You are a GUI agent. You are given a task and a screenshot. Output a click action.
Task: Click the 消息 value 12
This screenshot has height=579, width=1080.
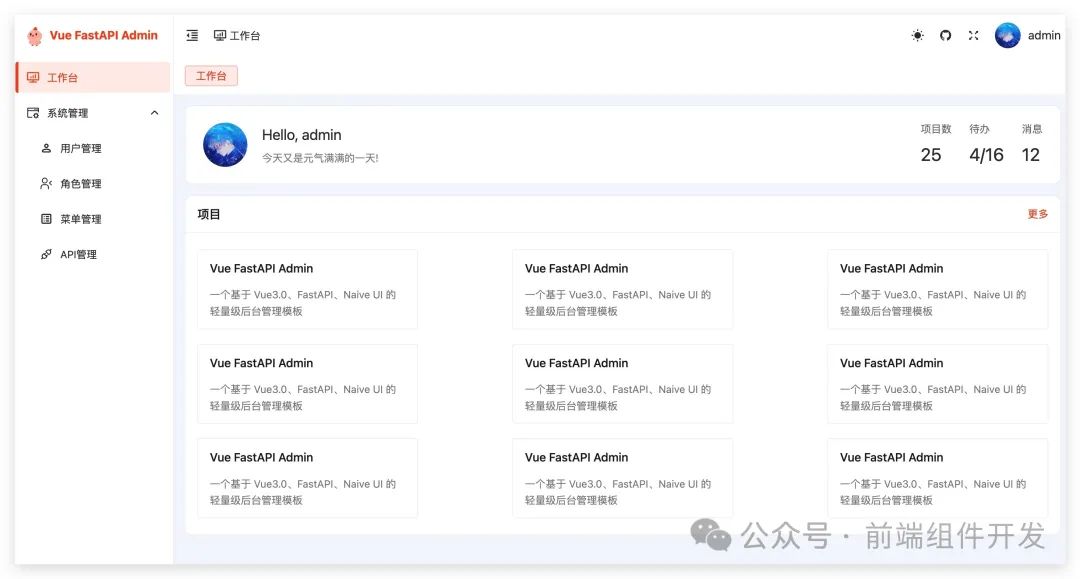(1030, 155)
